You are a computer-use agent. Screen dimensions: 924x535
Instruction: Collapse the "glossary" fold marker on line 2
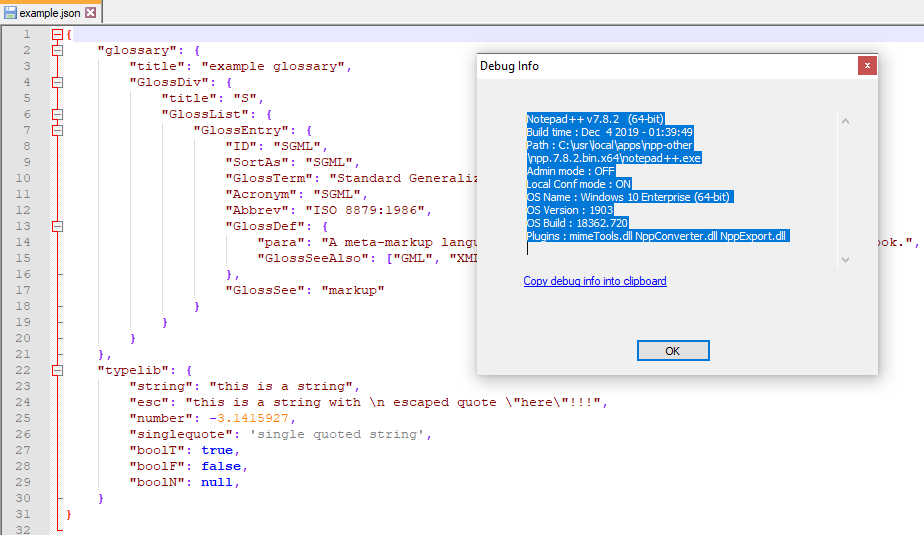pos(57,51)
